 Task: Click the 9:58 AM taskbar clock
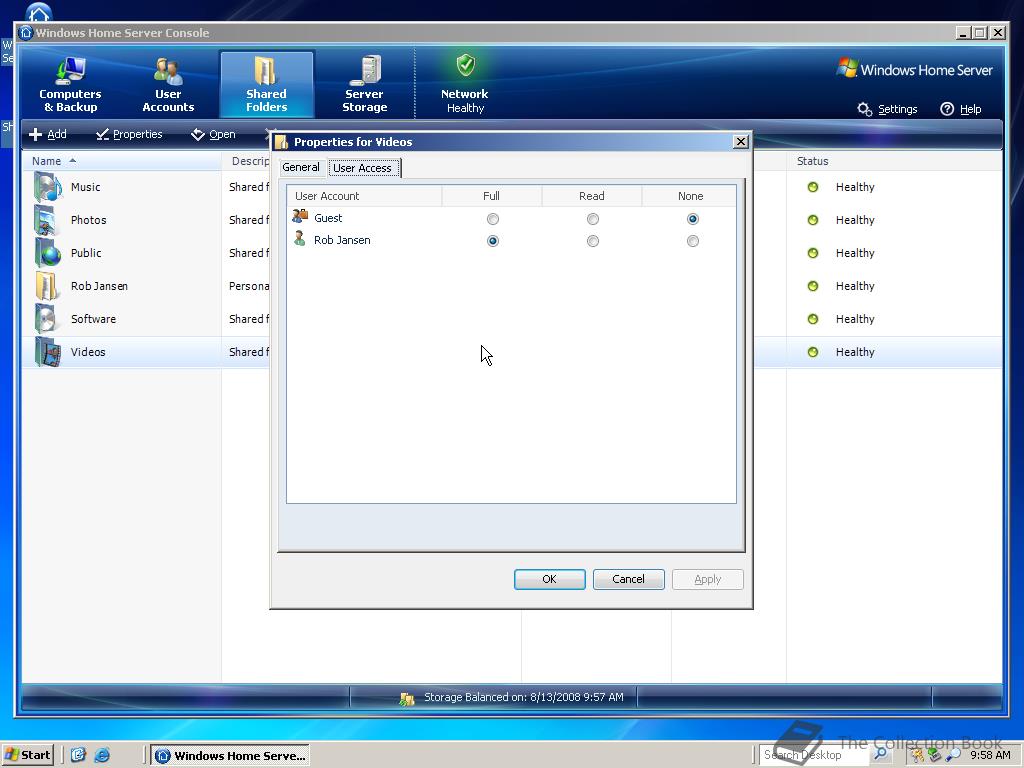tap(990, 755)
